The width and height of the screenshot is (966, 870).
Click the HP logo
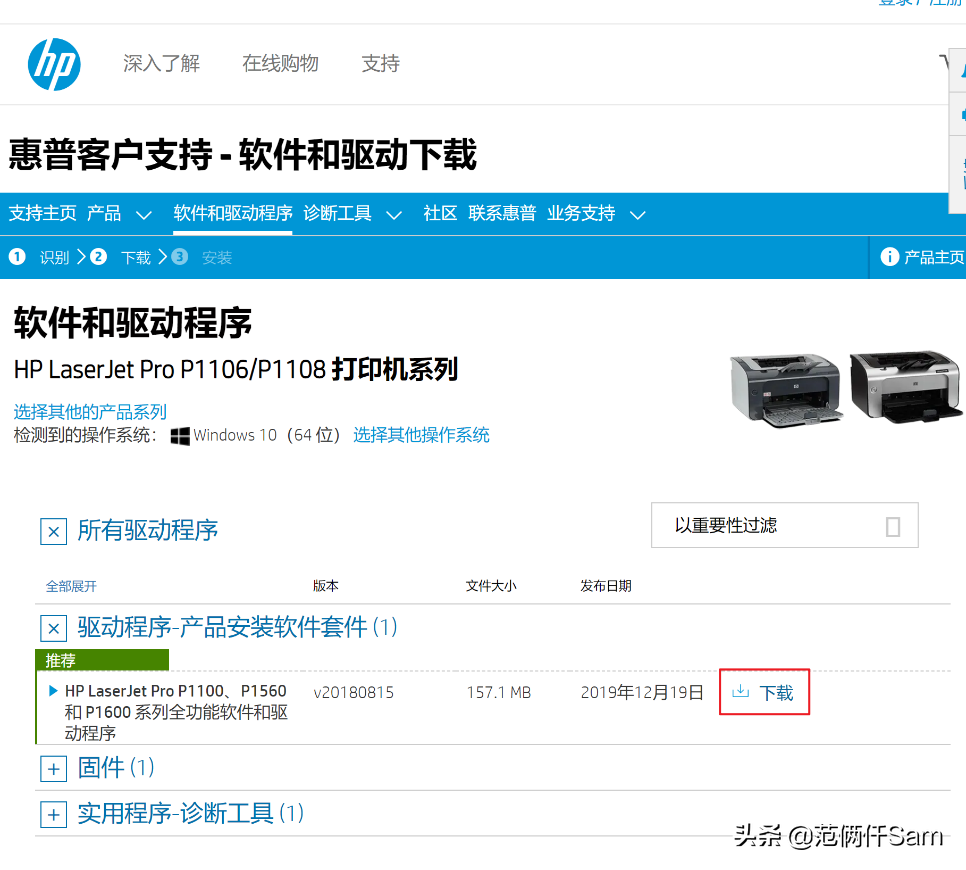[x=54, y=65]
